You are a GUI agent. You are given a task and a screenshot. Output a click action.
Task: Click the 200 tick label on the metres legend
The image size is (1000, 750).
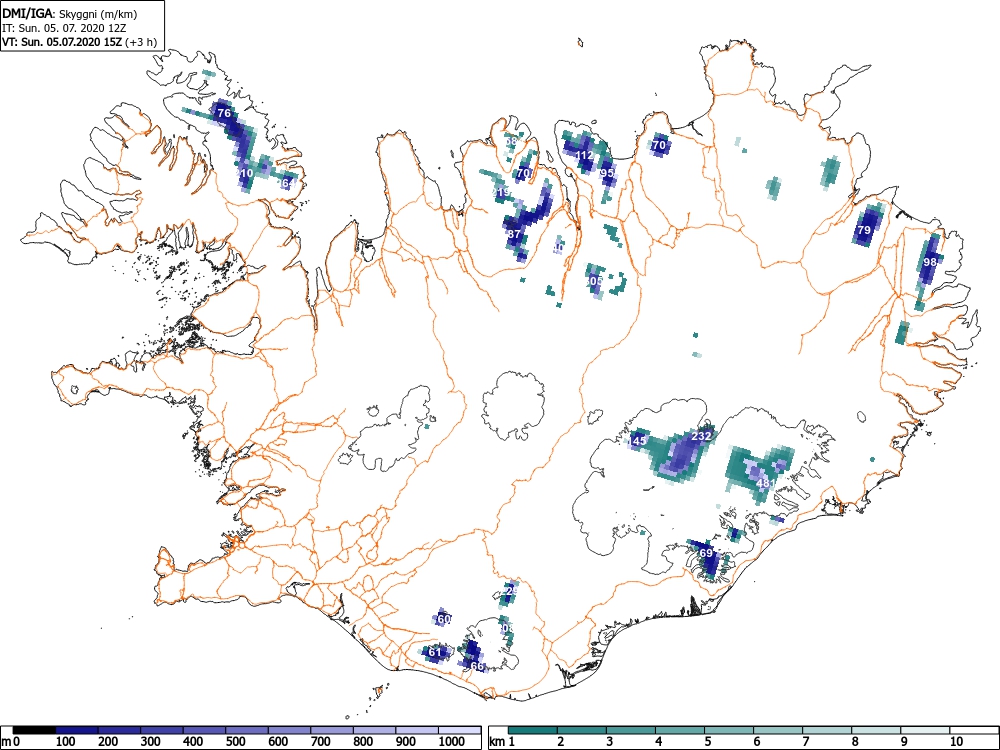[108, 742]
